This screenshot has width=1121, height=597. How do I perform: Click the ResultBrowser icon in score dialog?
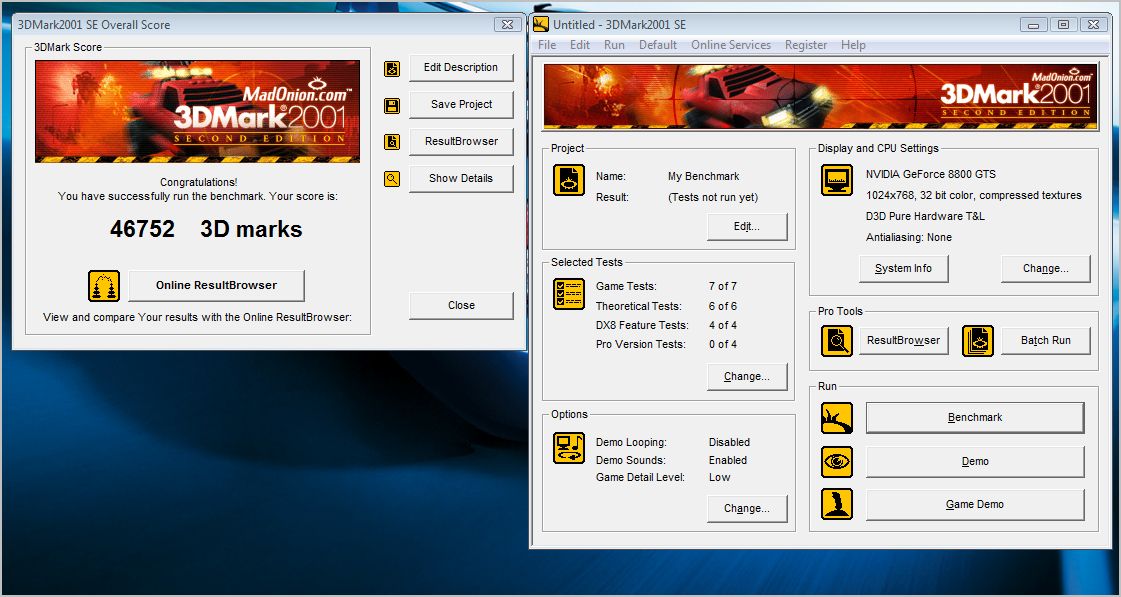tap(392, 142)
